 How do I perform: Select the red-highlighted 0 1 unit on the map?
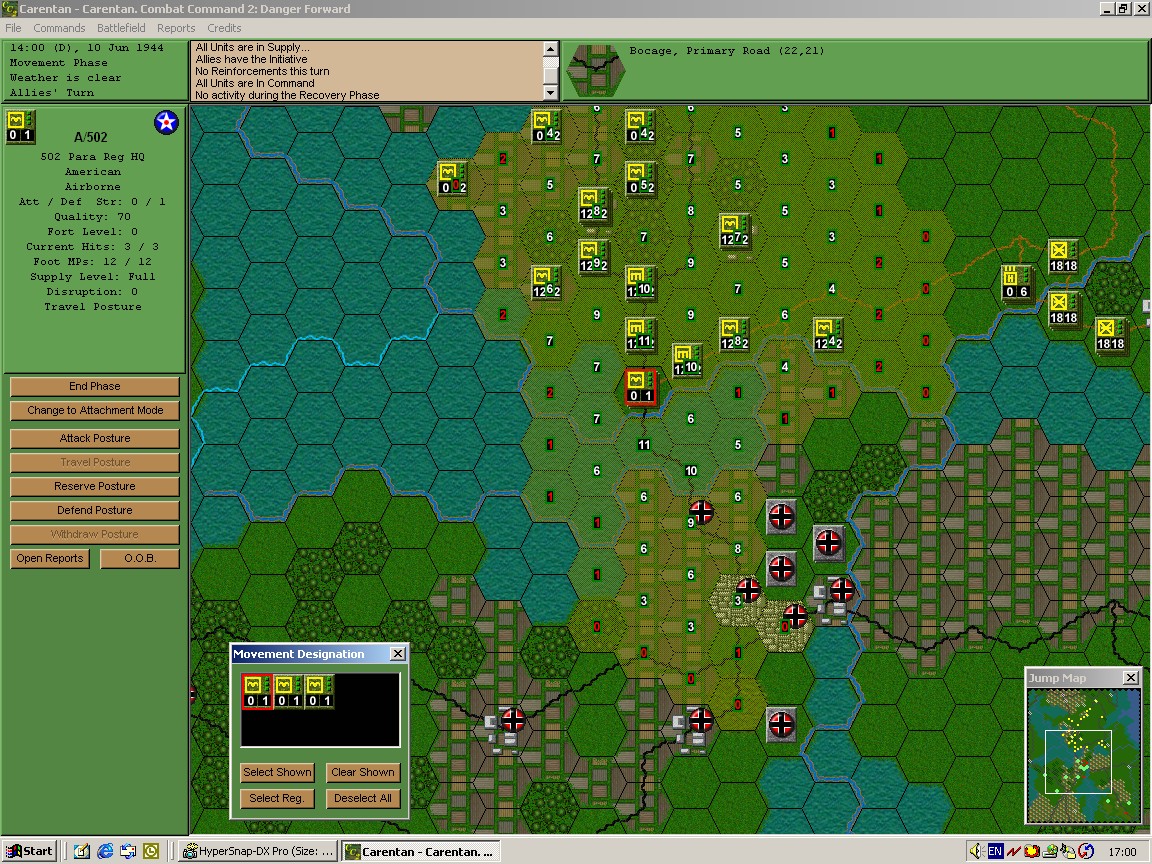tap(640, 387)
